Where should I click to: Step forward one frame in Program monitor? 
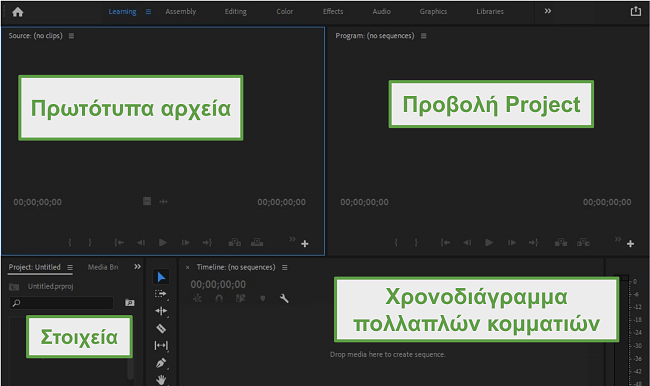(x=512, y=243)
